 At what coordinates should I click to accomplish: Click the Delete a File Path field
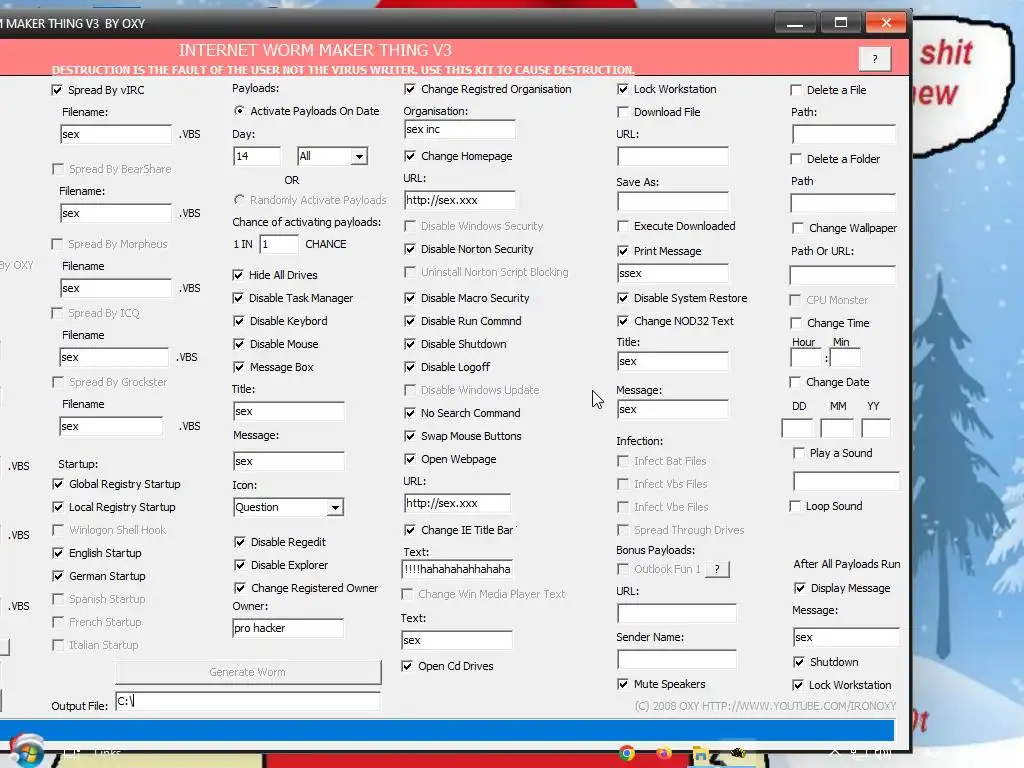point(844,135)
